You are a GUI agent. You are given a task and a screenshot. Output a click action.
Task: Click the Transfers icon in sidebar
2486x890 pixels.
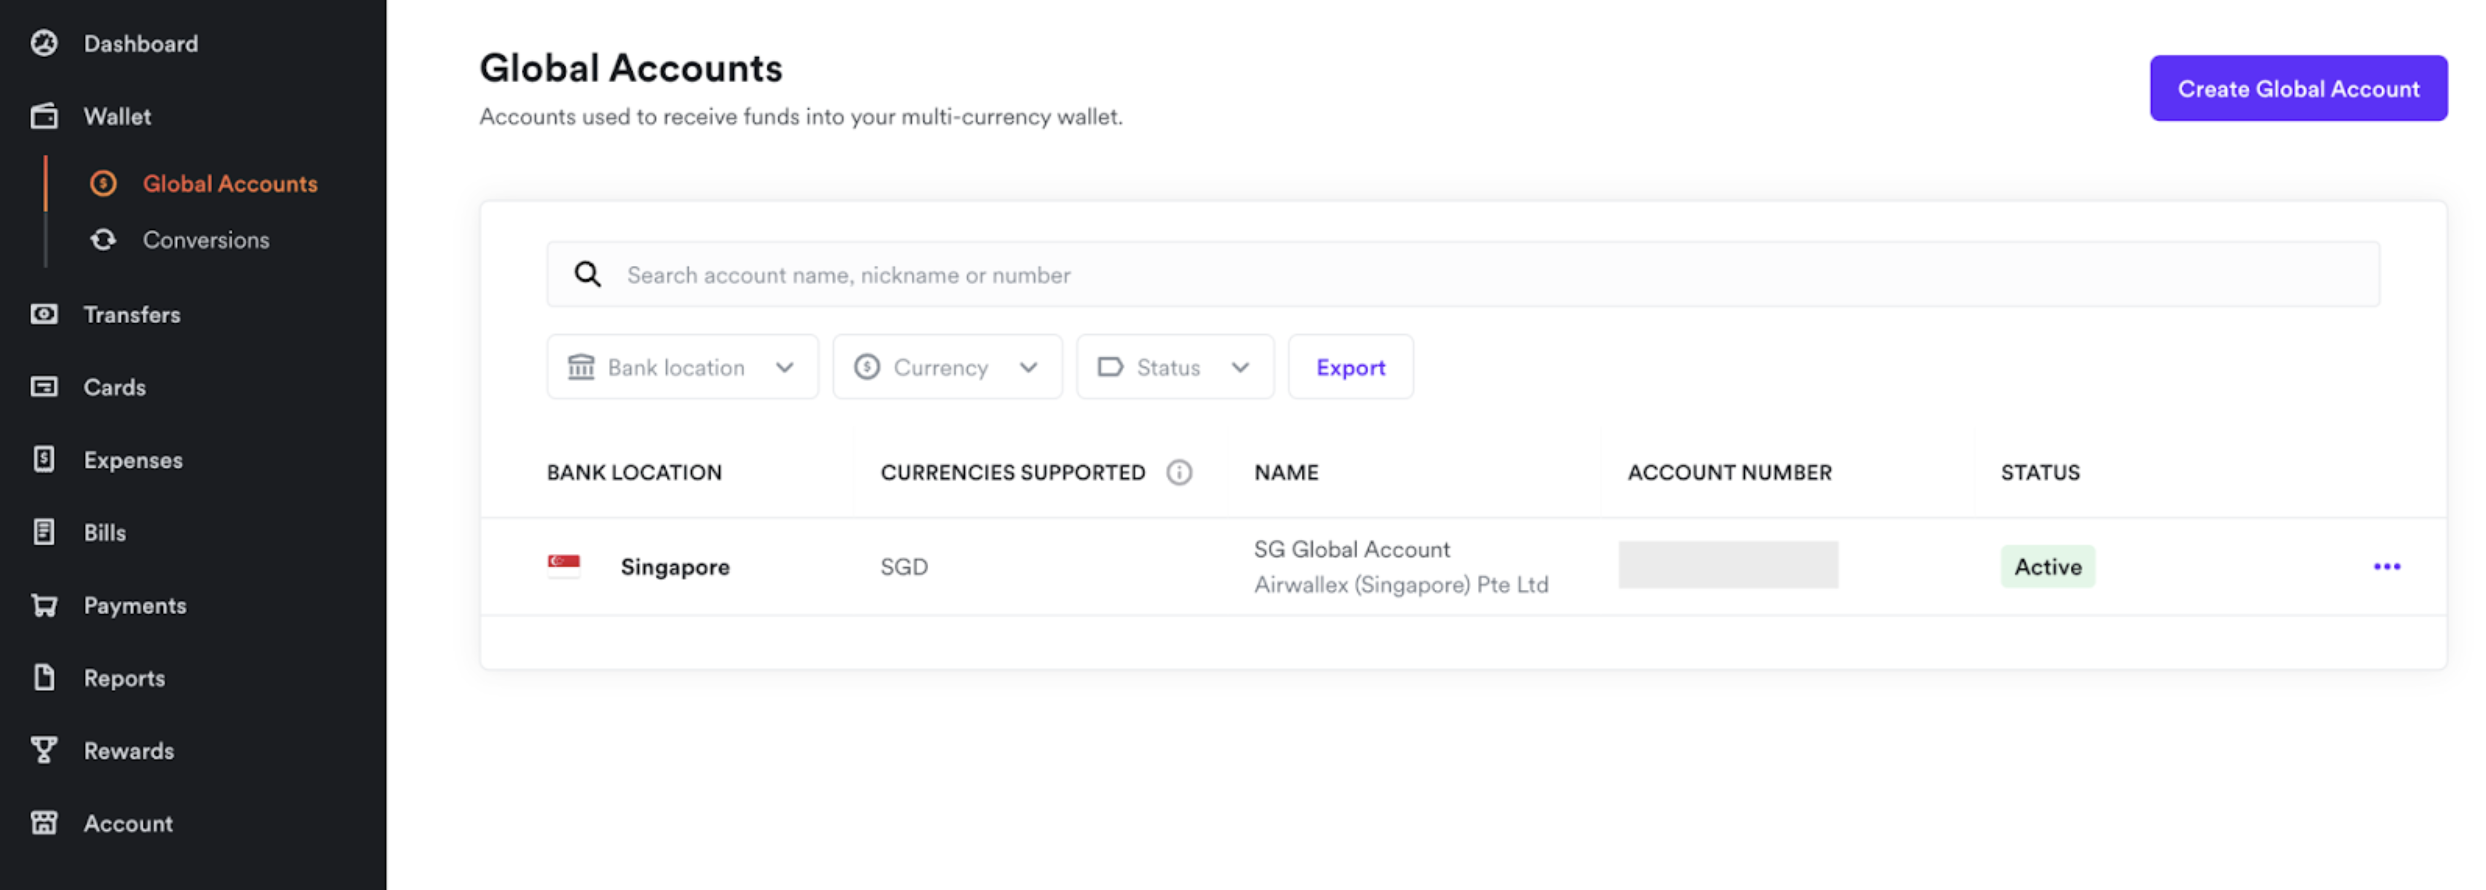[x=44, y=314]
